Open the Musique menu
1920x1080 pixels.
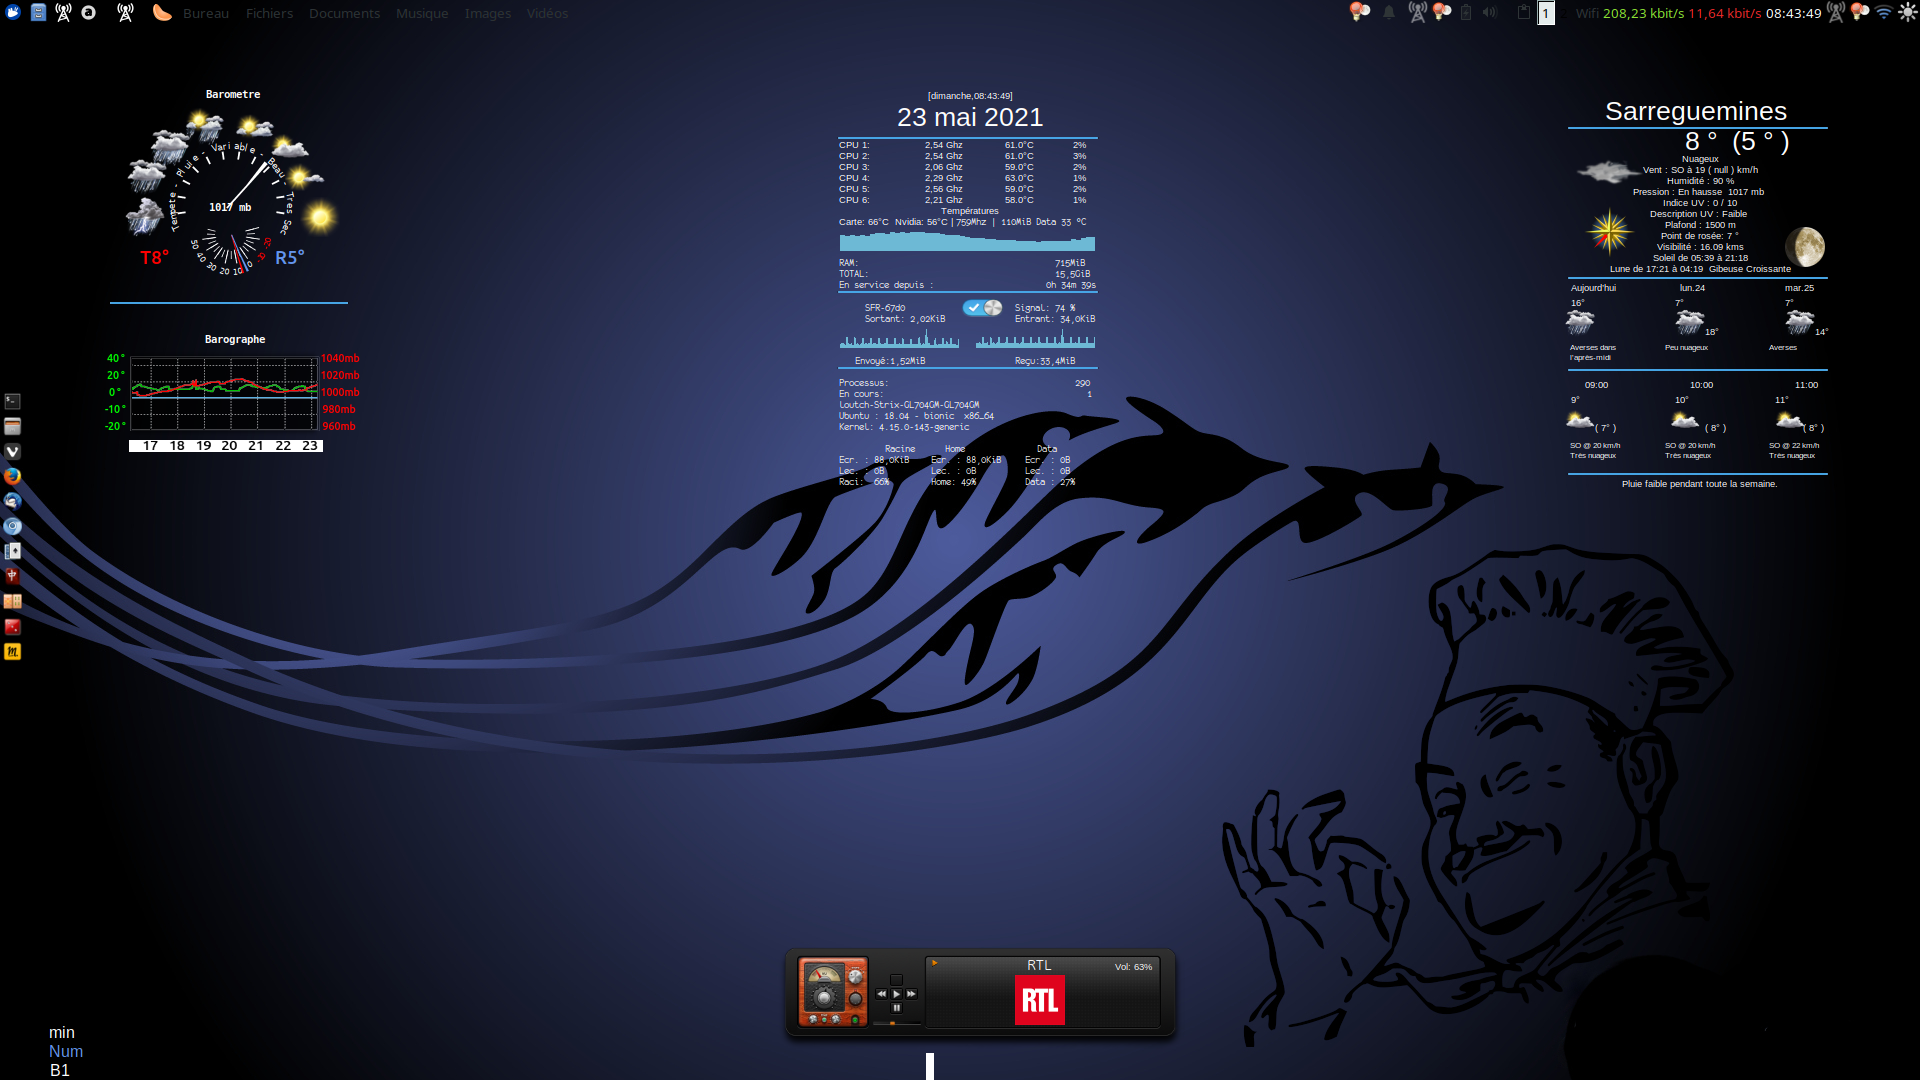tap(422, 13)
